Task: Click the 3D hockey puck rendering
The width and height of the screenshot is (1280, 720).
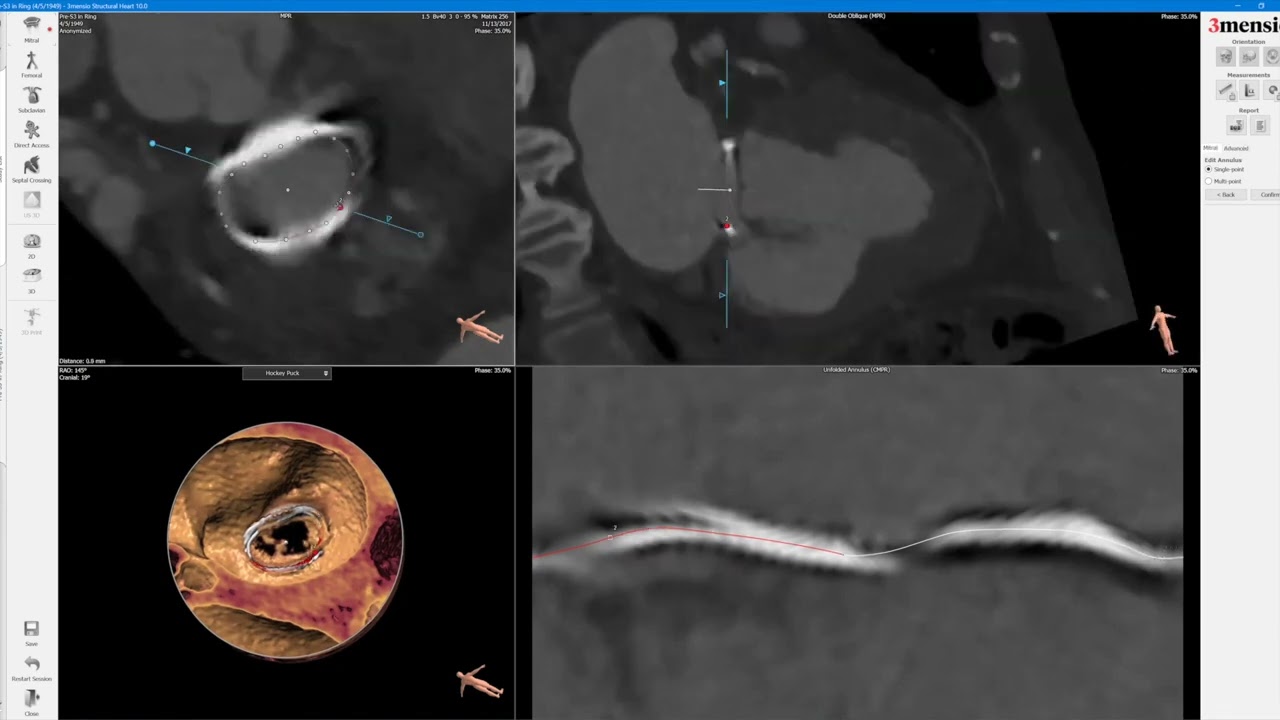Action: click(x=286, y=541)
